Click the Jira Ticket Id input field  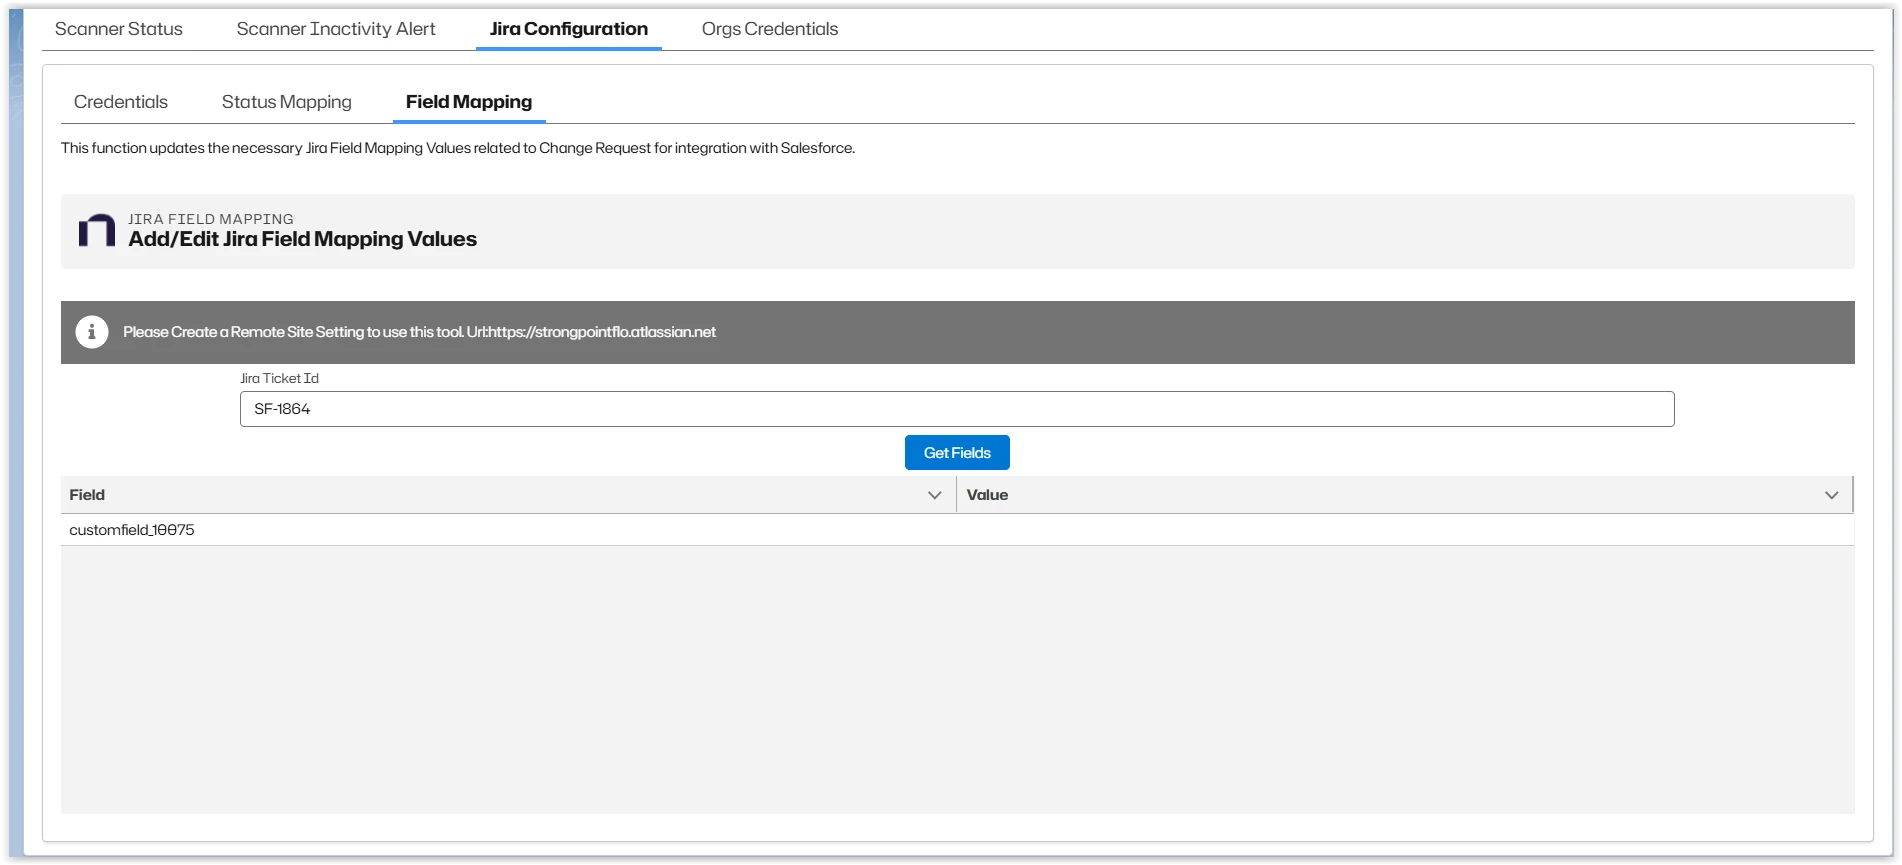coord(956,409)
